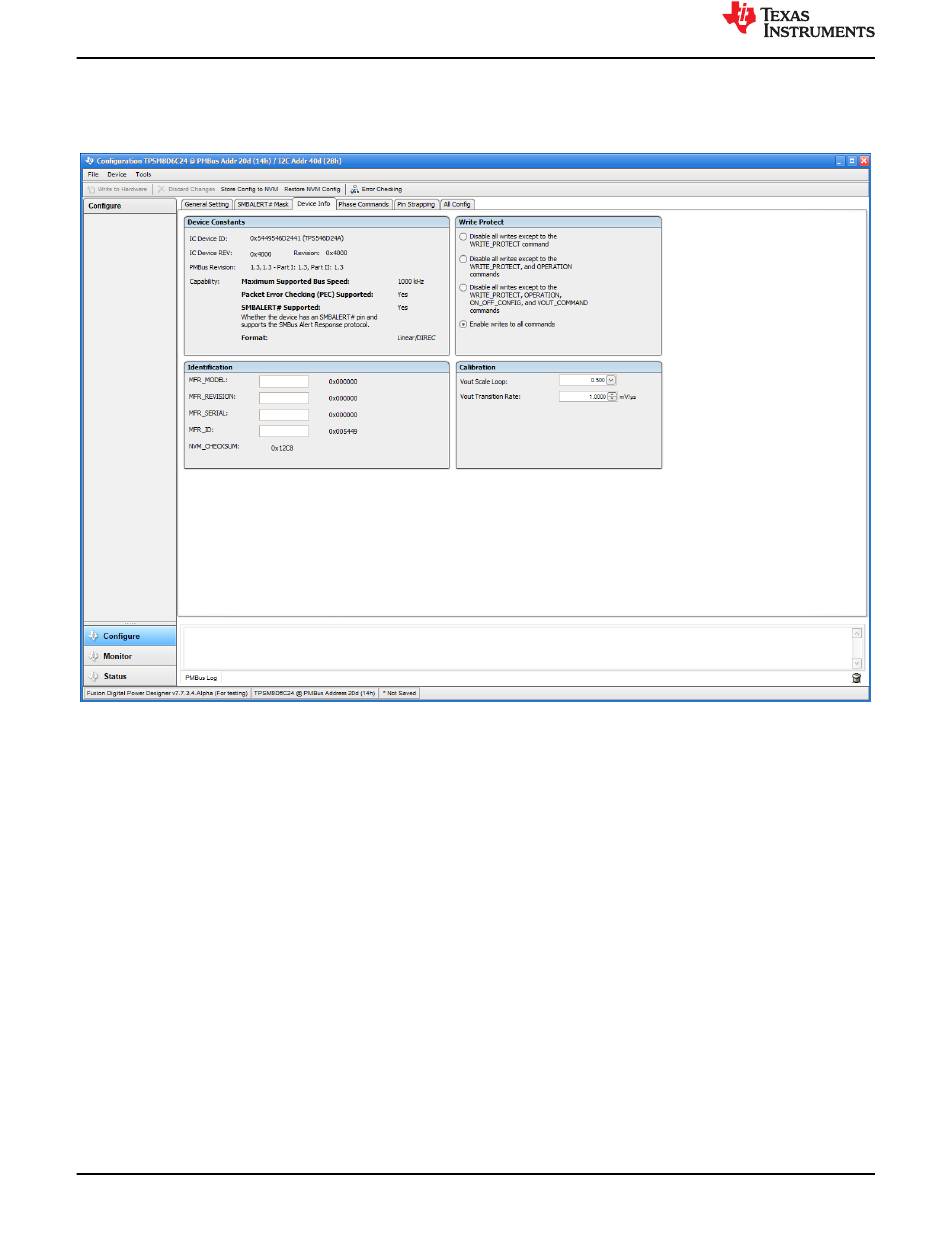Click the MFR_SERIAL input field
The height and width of the screenshot is (1237, 950).
(x=284, y=414)
